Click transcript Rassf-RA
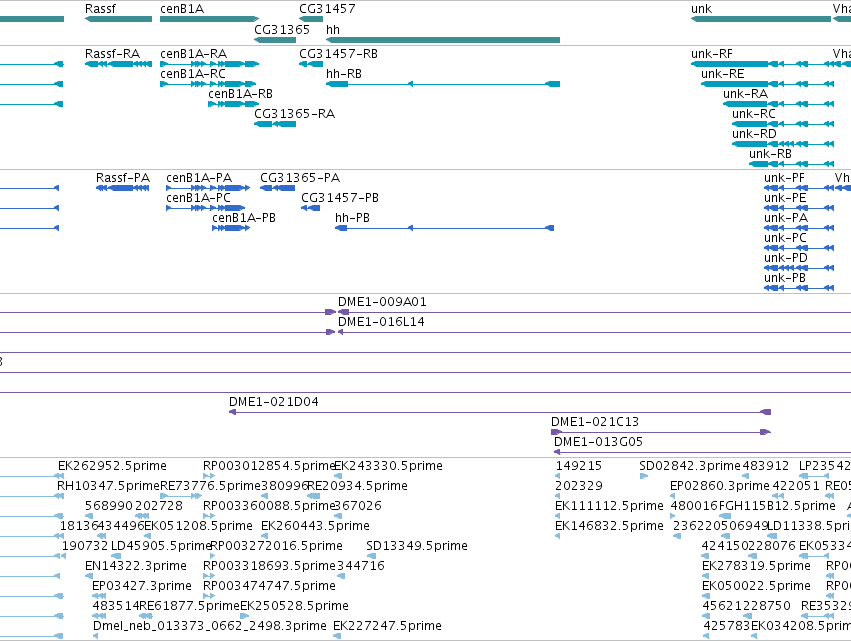 [x=118, y=64]
